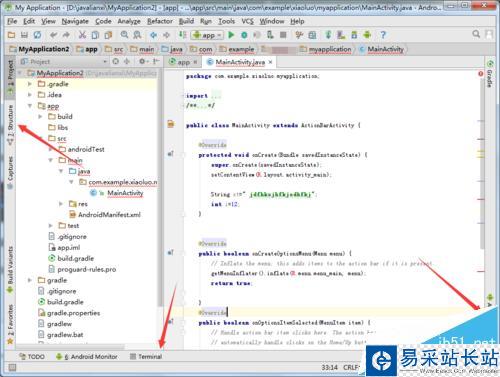Image resolution: width=500 pixels, height=377 pixels.
Task: Expand the build folder under app
Action: [40, 116]
